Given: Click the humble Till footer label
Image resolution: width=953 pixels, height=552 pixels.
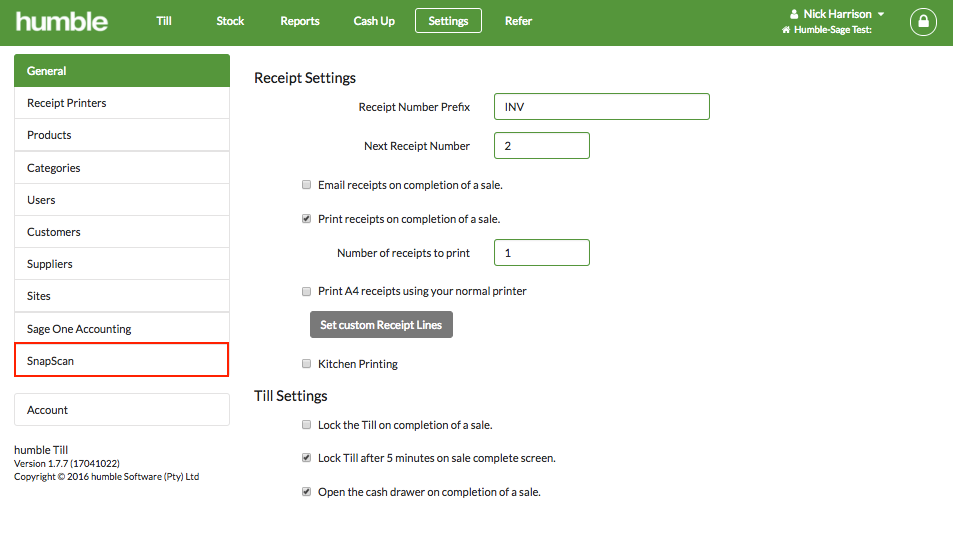Looking at the screenshot, I should click(x=41, y=450).
